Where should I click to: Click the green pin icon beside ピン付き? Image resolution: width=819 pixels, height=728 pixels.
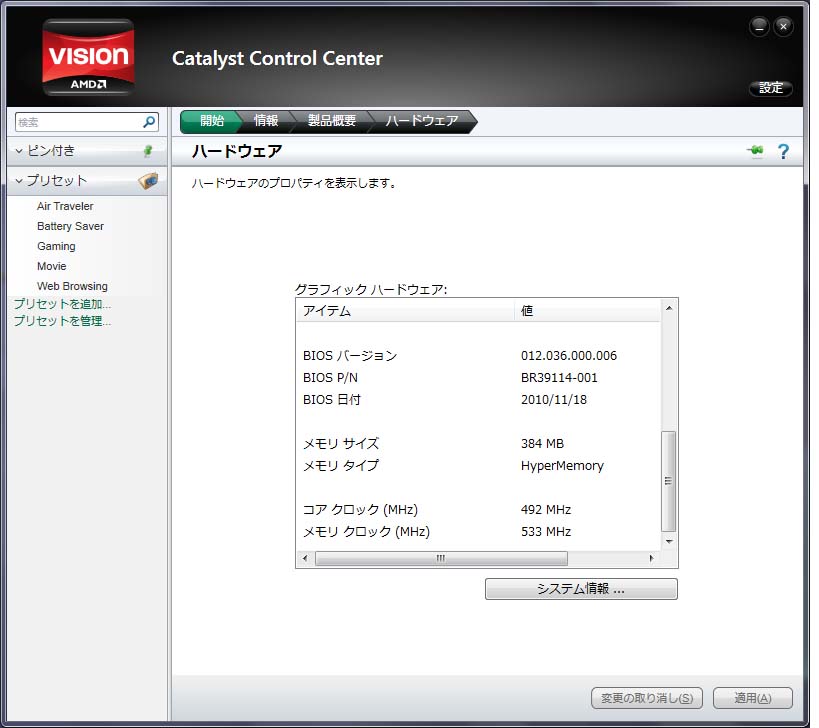148,151
